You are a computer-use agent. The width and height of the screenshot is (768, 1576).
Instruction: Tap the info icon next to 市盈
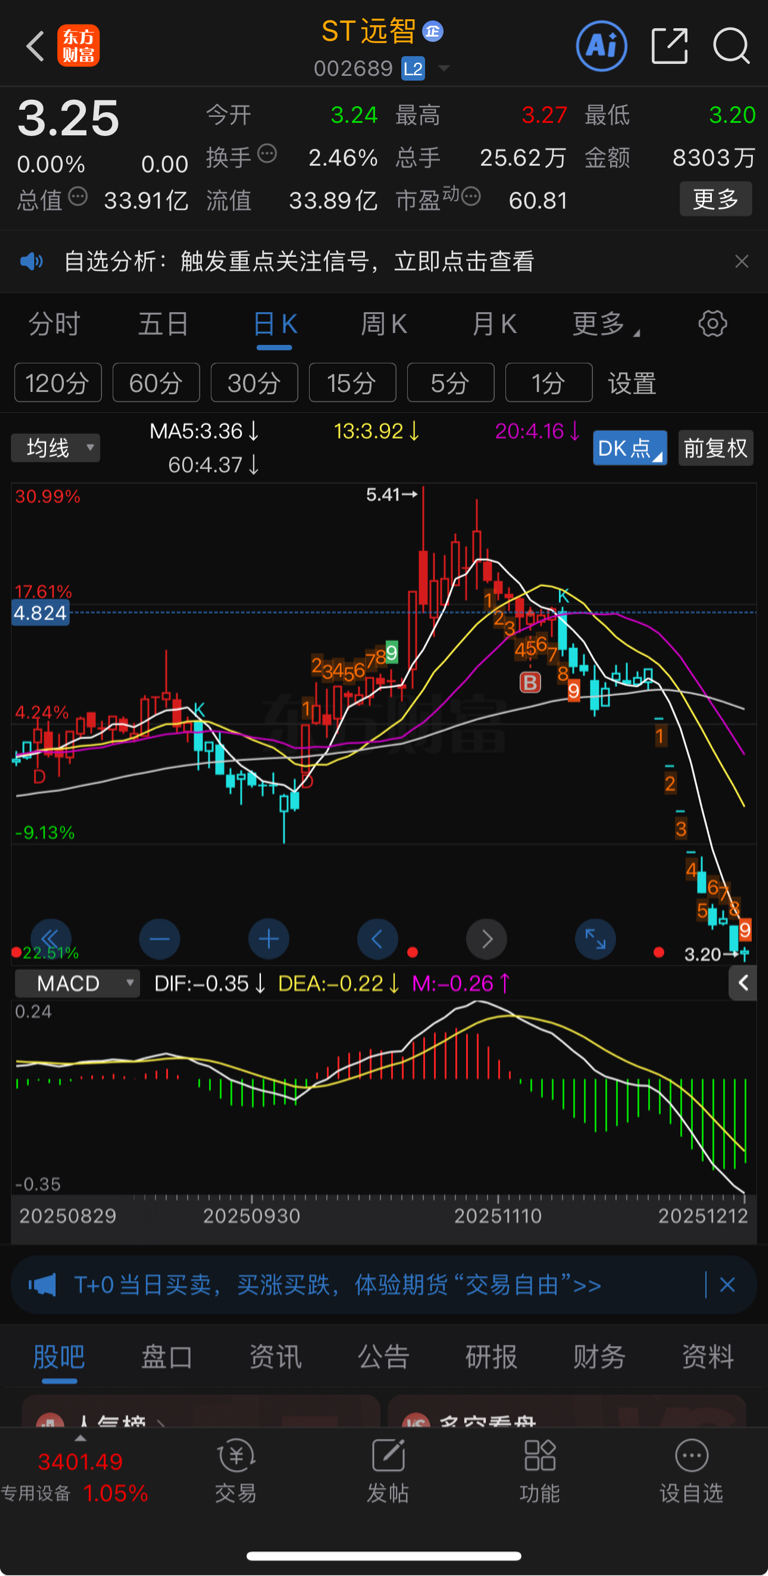click(471, 196)
